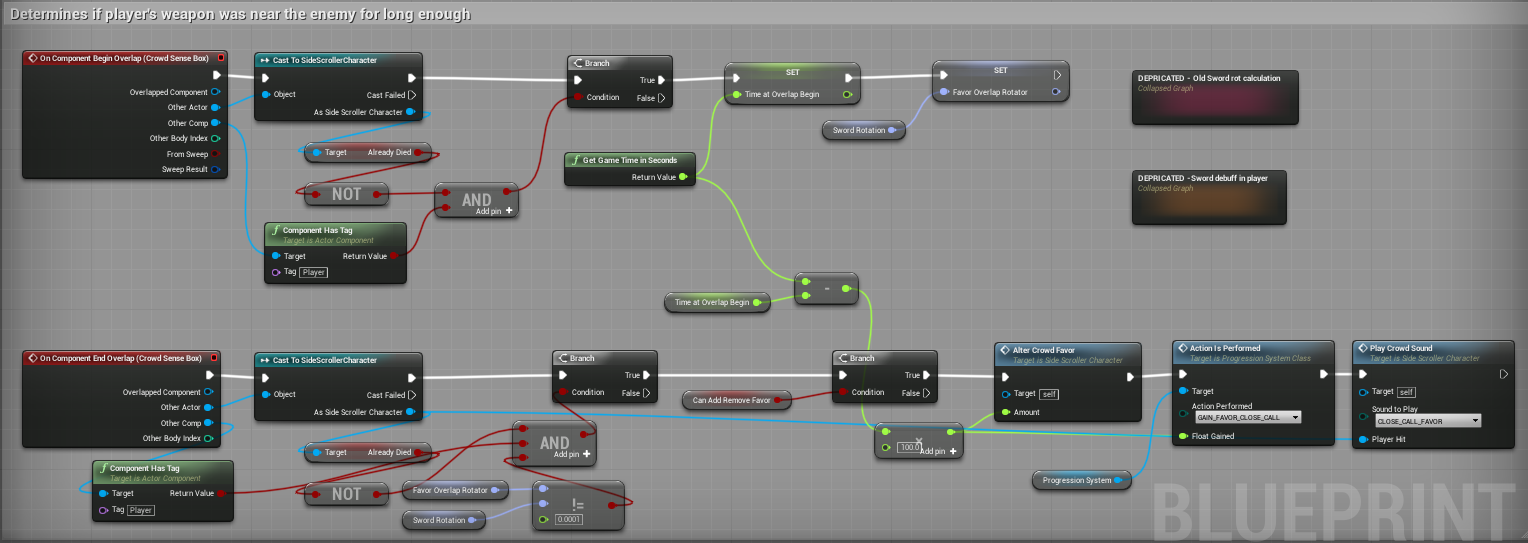Click Amount input pin on Alter Crowd Favor

(1005, 412)
